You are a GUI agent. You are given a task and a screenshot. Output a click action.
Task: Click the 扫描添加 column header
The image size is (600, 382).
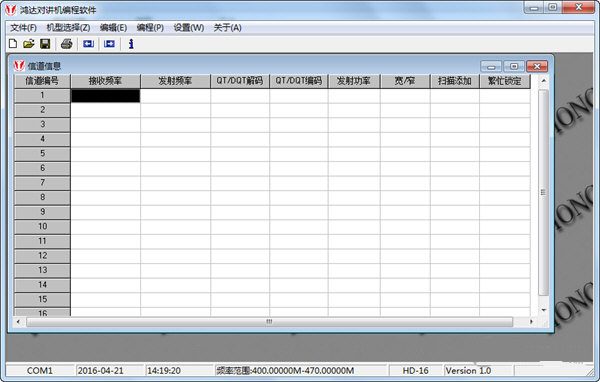(x=455, y=81)
